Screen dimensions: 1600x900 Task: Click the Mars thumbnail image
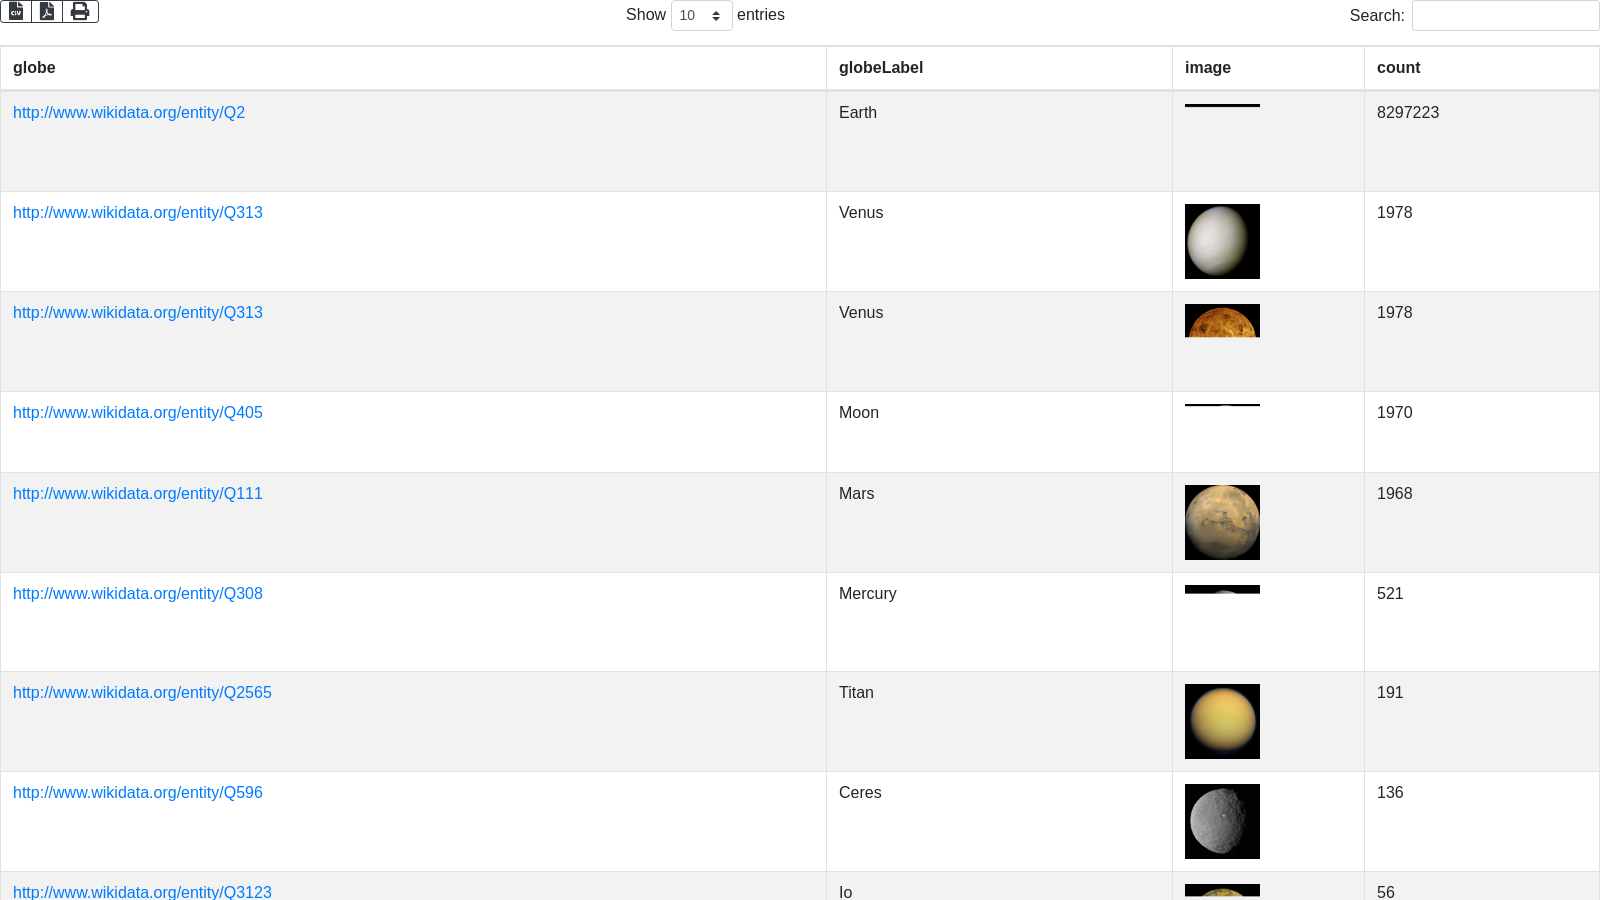tap(1222, 523)
